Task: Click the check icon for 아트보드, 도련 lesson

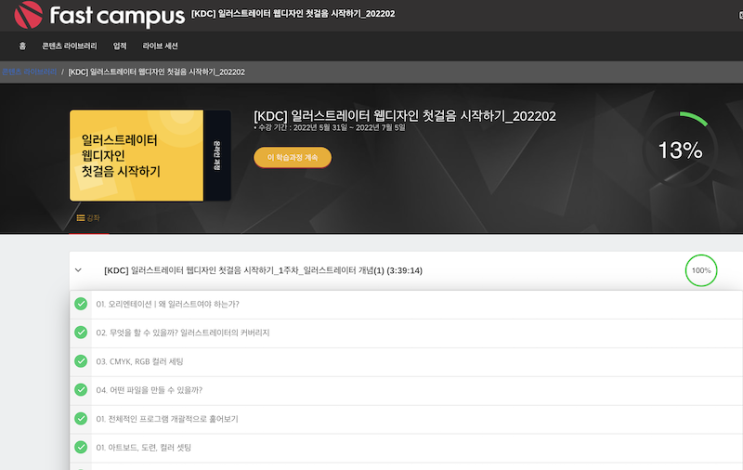Action: coord(81,447)
